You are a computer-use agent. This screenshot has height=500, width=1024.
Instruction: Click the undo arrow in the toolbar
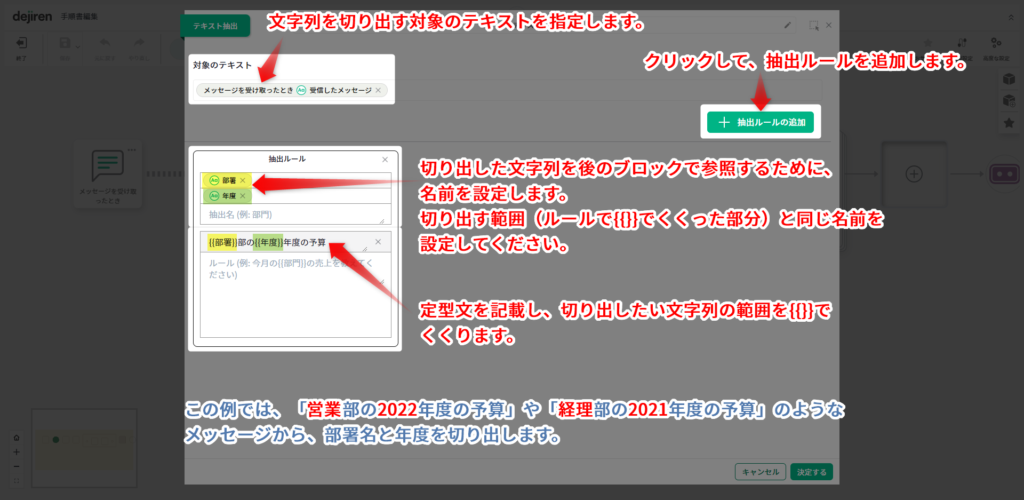click(104, 43)
